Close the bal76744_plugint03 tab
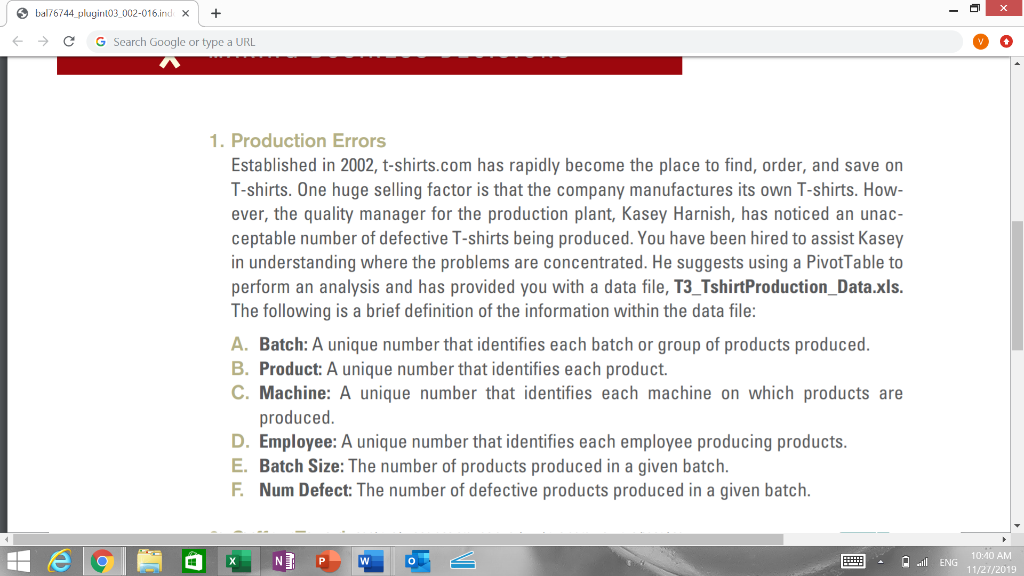 (185, 13)
